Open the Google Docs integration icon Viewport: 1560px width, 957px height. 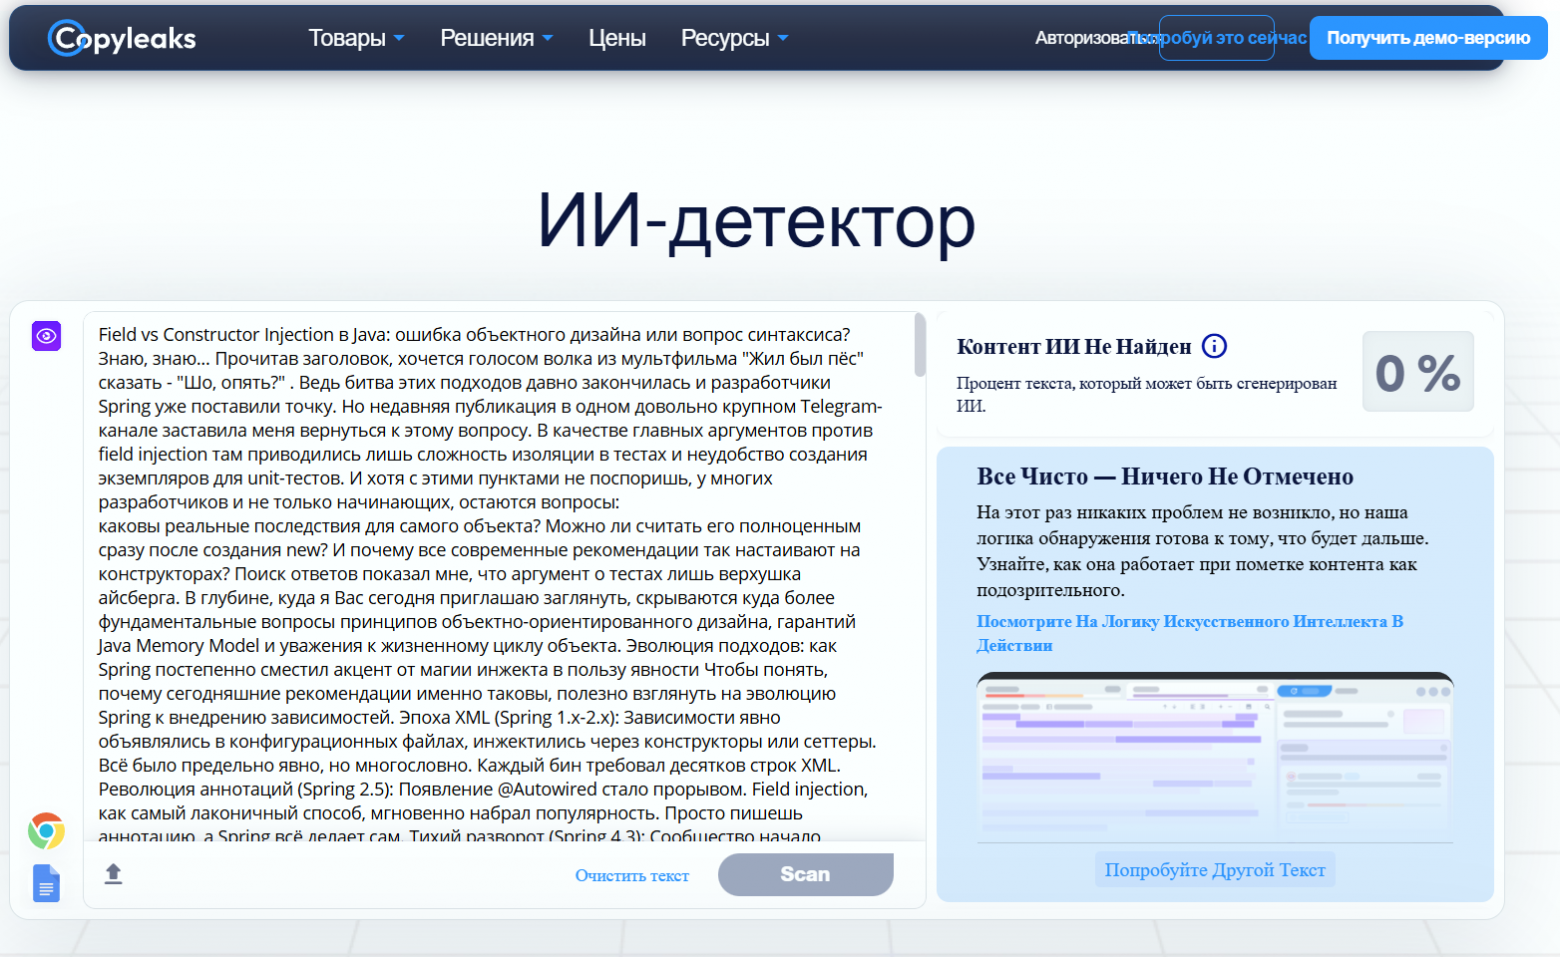click(x=45, y=884)
